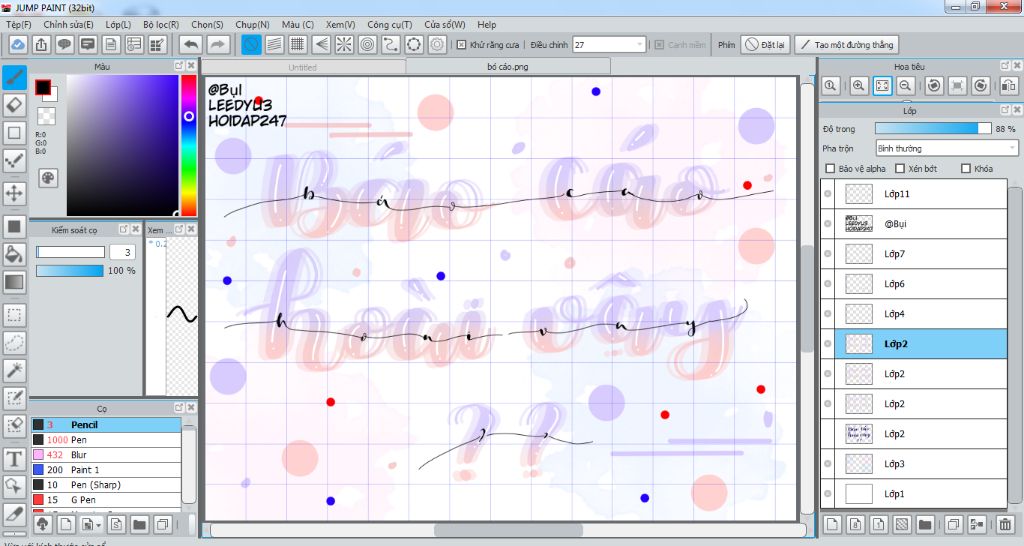Select the Magic Wand tool
Image resolution: width=1024 pixels, height=546 pixels.
pos(14,370)
